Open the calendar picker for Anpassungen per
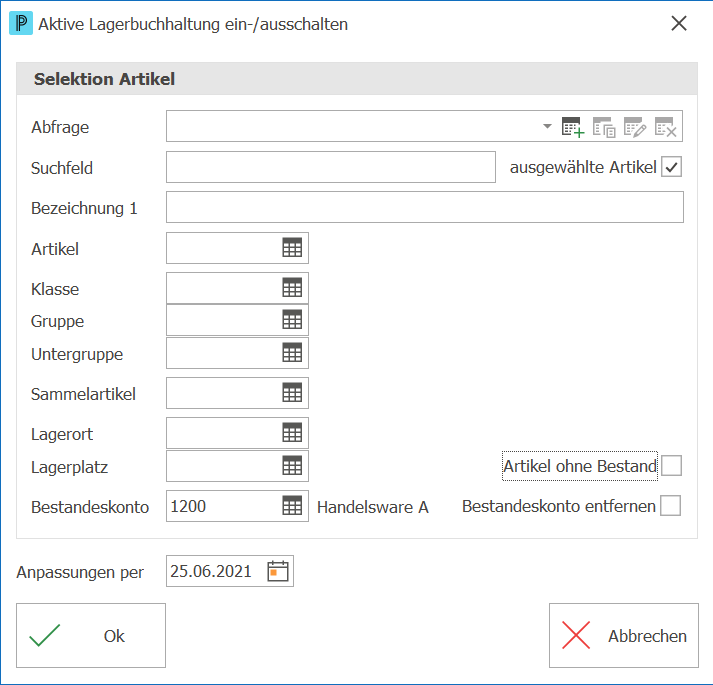The width and height of the screenshot is (713, 685). pyautogui.click(x=278, y=571)
